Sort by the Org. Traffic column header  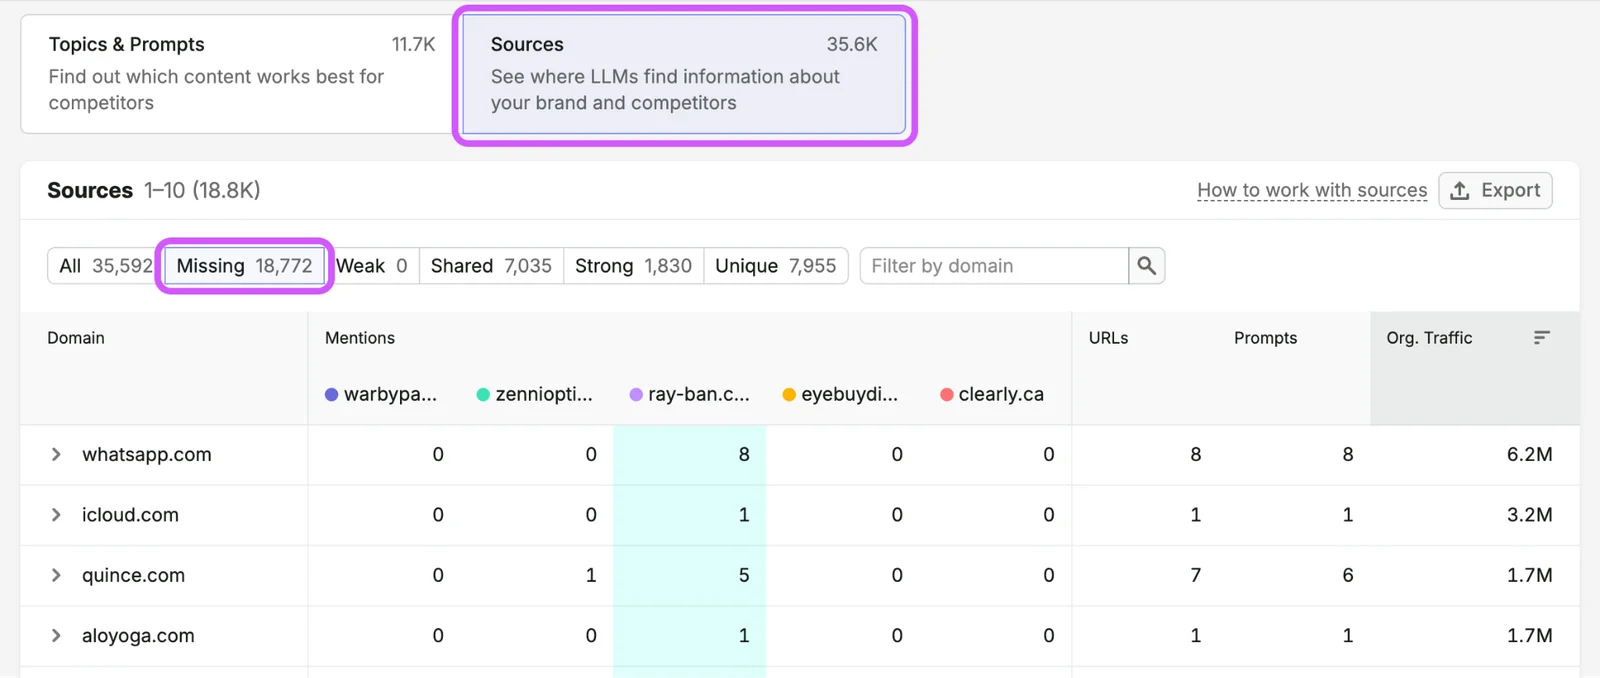click(x=1429, y=338)
